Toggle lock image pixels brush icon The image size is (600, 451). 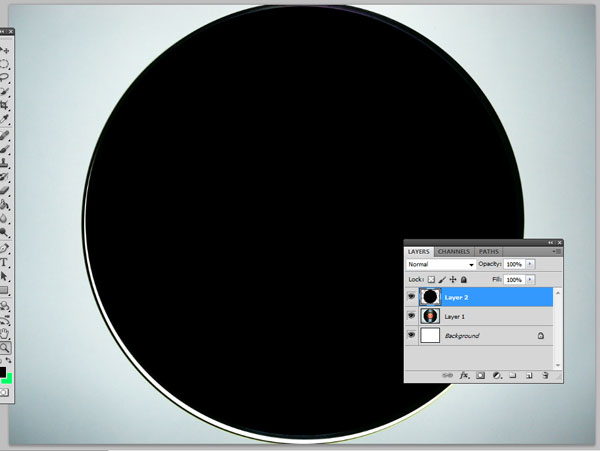pos(442,280)
